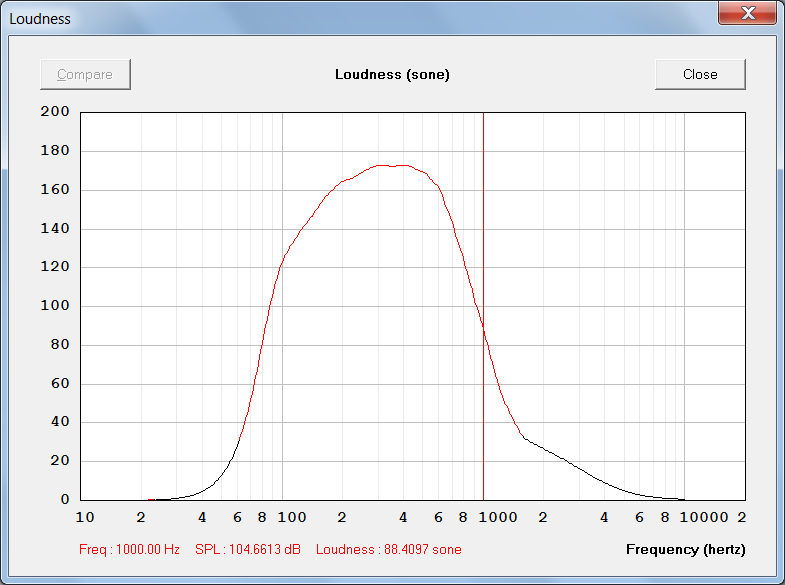Click the 100 y-axis label
The height and width of the screenshot is (585, 785).
55,305
